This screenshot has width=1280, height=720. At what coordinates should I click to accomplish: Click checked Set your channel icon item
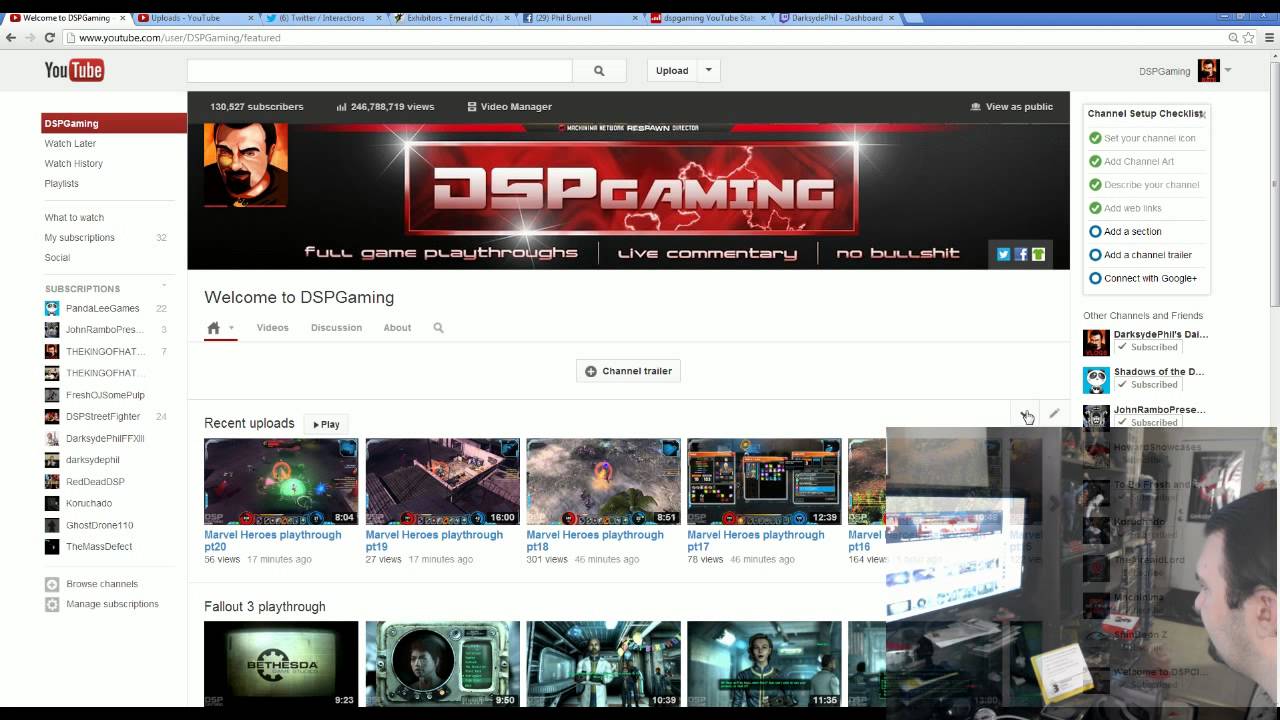pyautogui.click(x=1142, y=138)
